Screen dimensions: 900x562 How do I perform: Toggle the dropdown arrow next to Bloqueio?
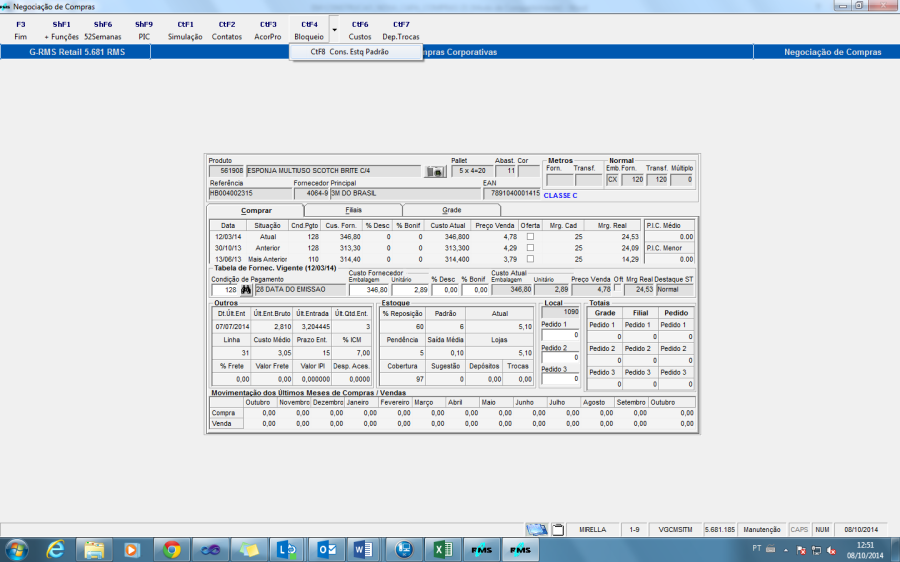[x=334, y=30]
